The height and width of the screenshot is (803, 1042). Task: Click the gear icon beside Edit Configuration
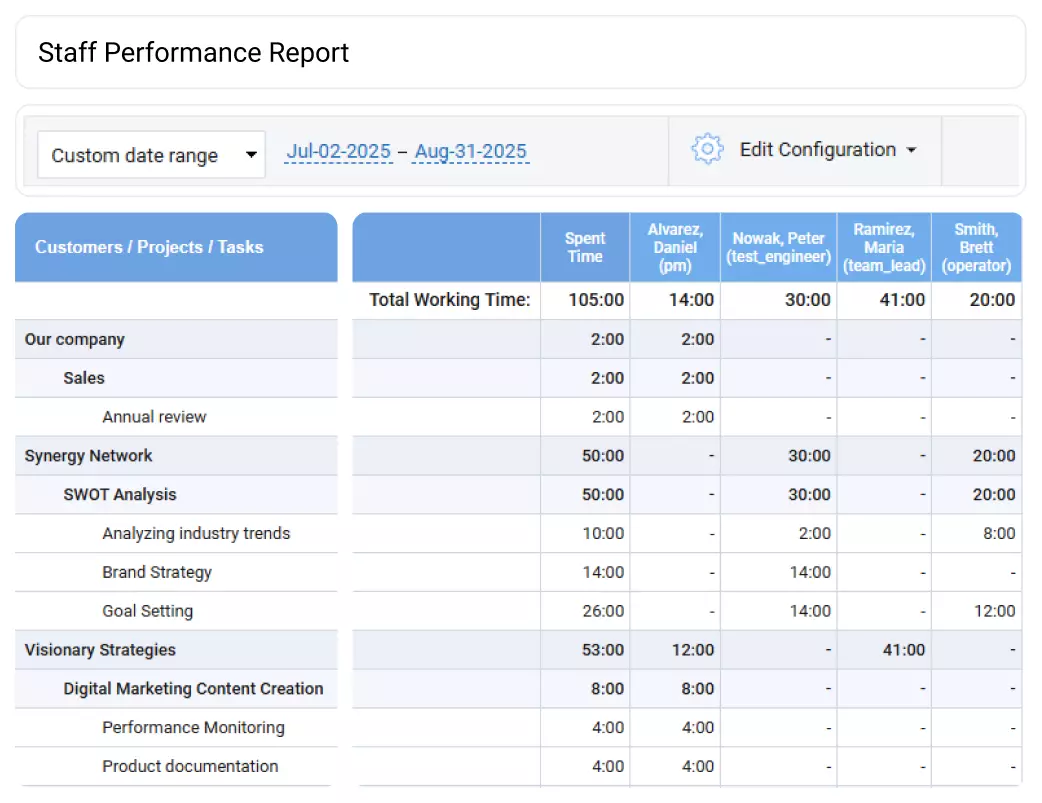tap(707, 149)
